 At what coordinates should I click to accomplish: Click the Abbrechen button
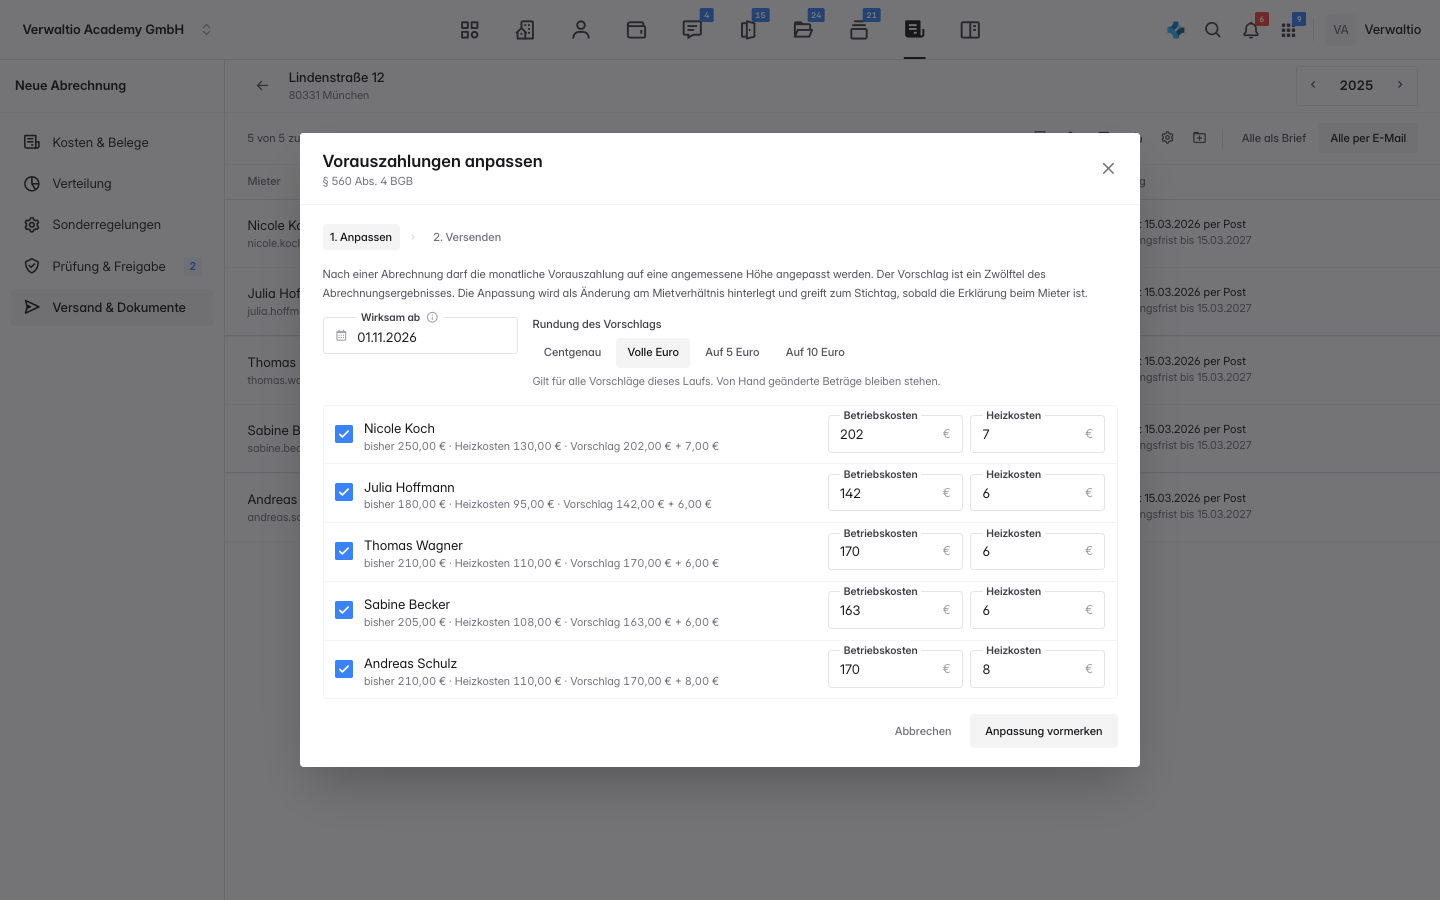(x=923, y=731)
